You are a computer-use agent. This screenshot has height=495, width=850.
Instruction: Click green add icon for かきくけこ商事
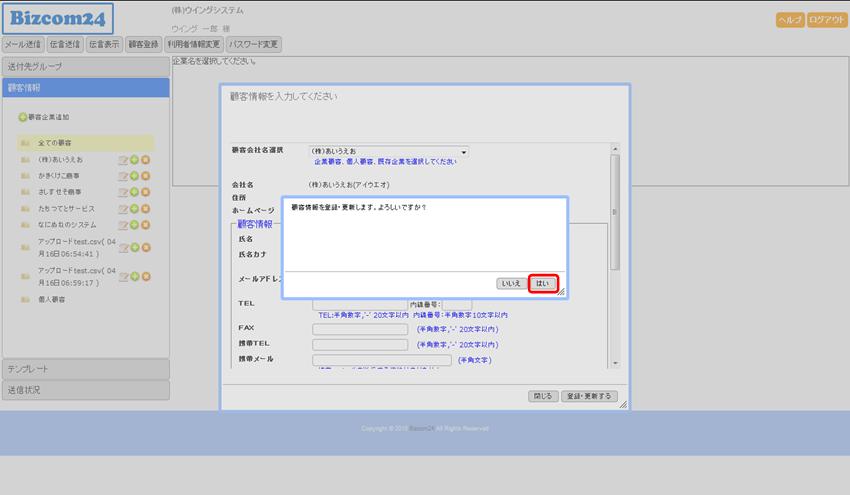pos(134,175)
